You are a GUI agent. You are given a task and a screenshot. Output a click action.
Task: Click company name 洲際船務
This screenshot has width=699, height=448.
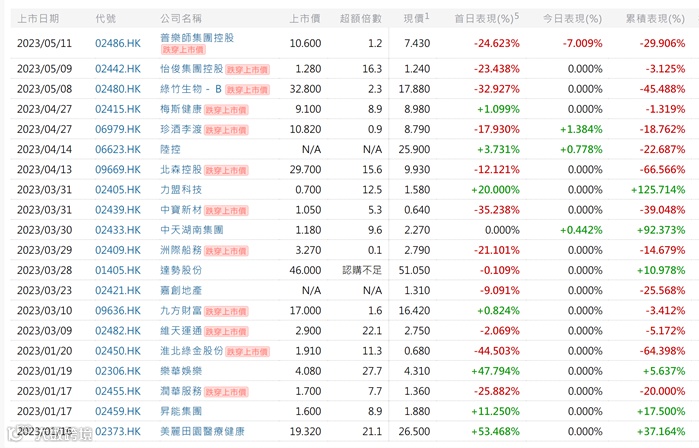click(181, 250)
